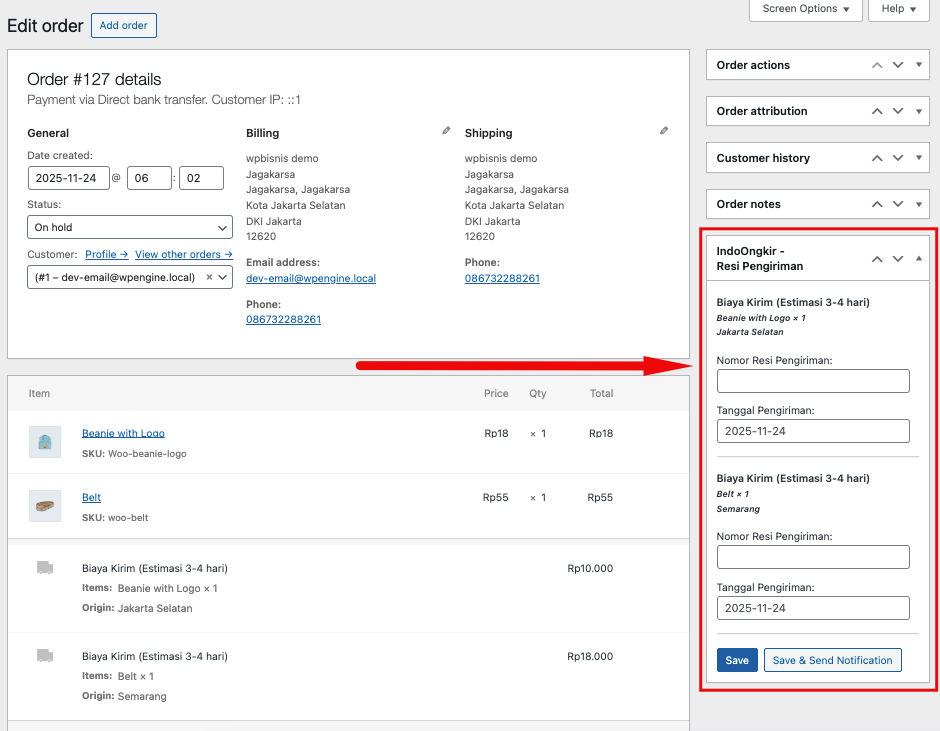Click the shipping address pencil icon

[664, 131]
